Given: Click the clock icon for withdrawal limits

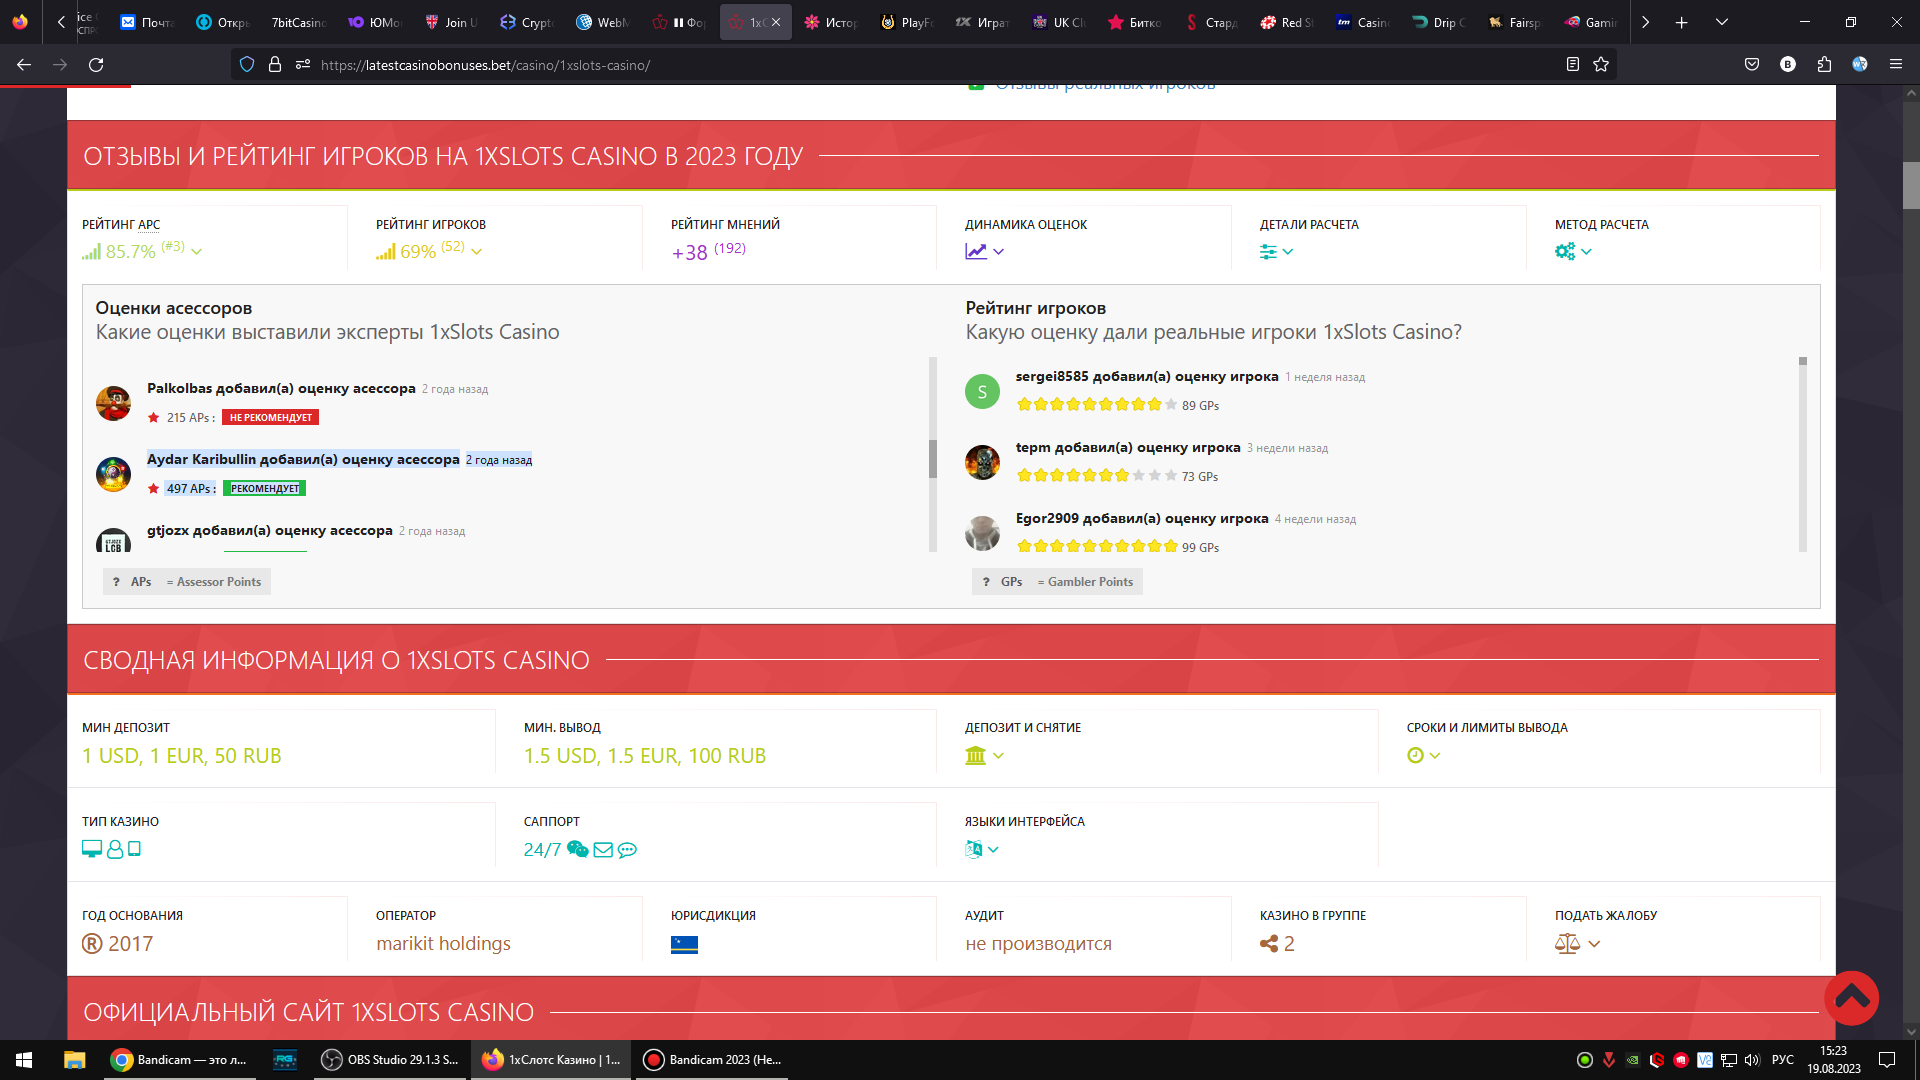Looking at the screenshot, I should click(1415, 756).
